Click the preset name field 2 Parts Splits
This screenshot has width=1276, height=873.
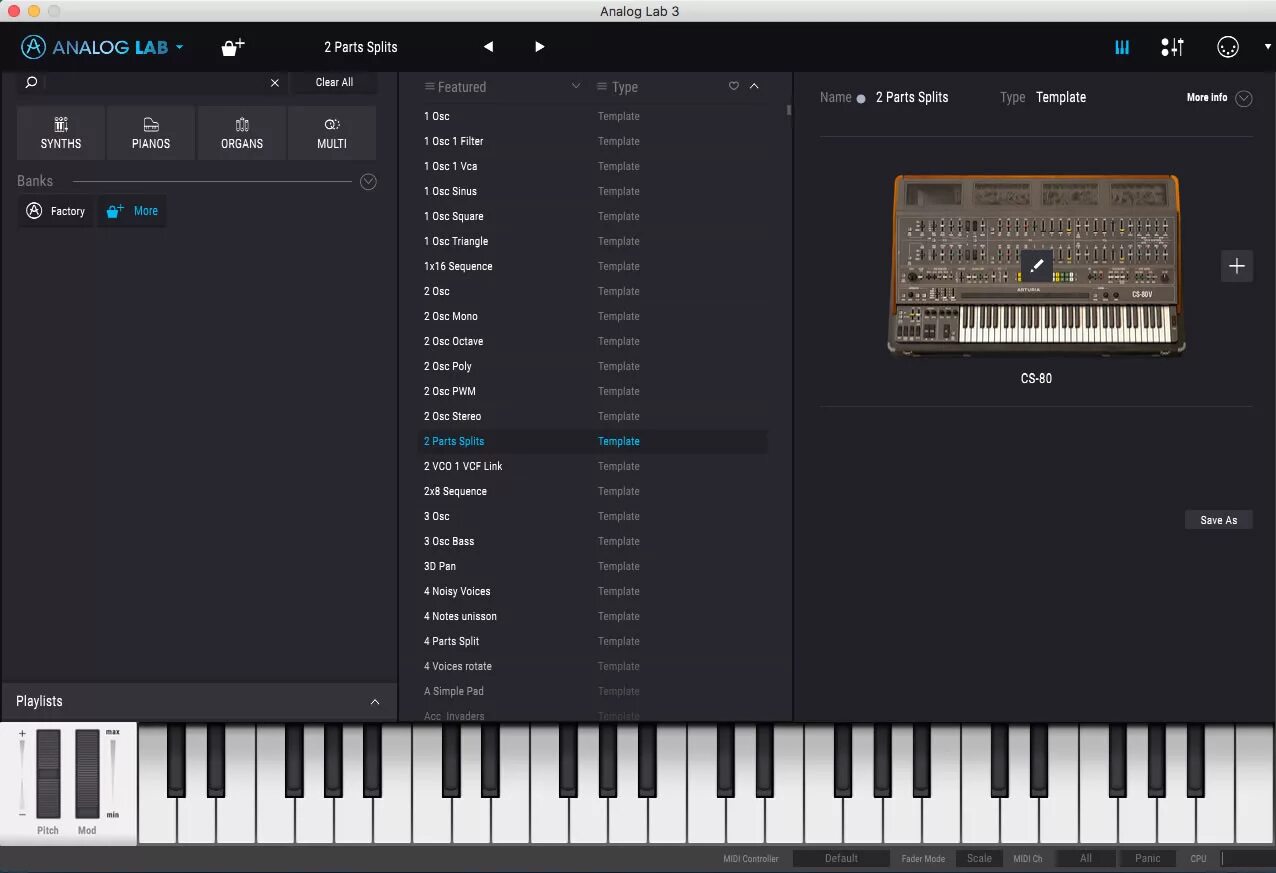912,97
